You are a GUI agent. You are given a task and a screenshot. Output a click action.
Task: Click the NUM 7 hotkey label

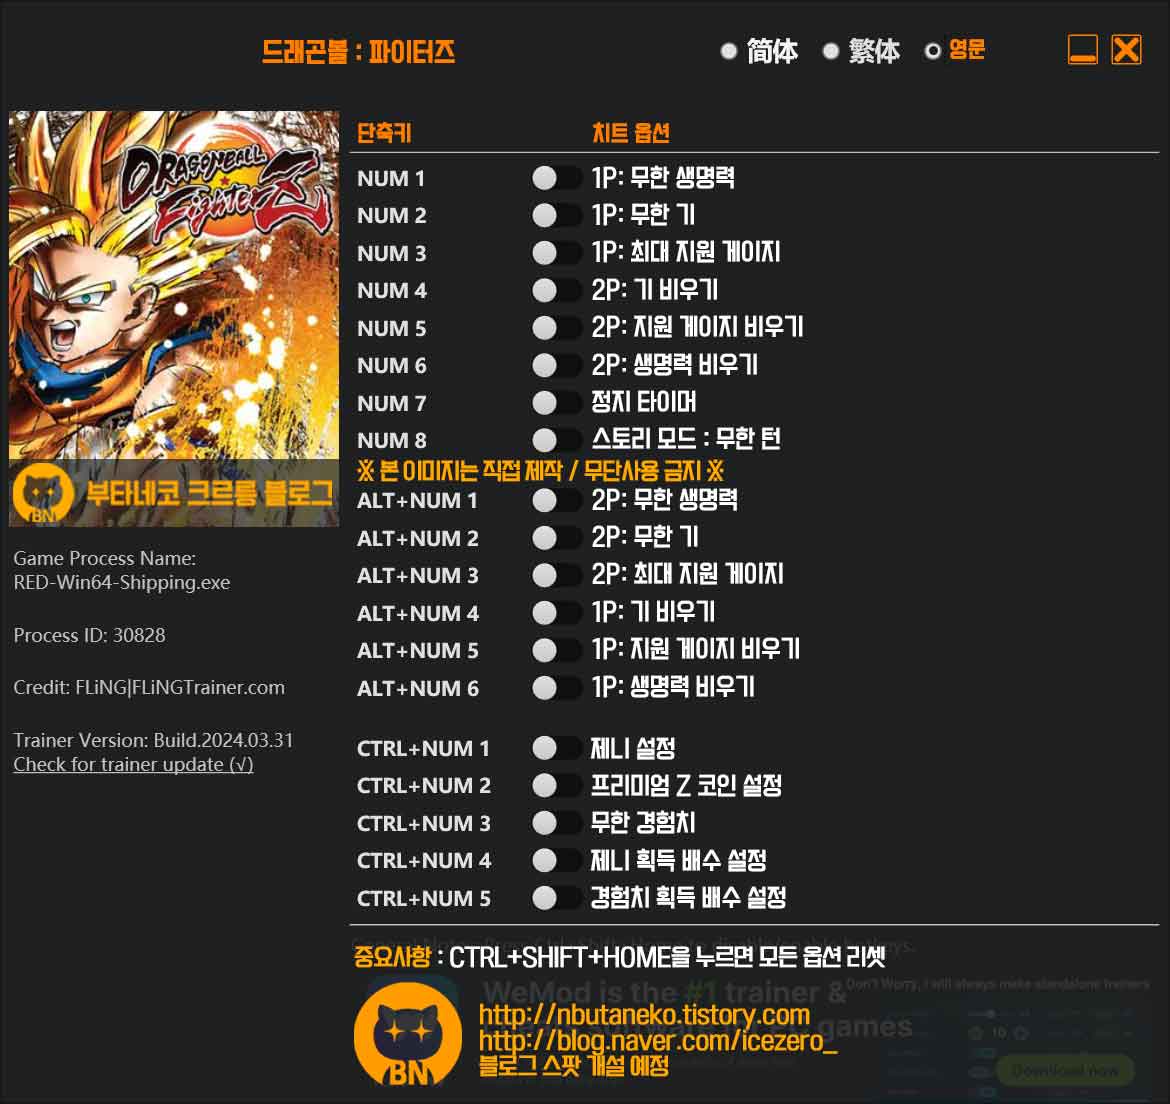click(x=392, y=404)
